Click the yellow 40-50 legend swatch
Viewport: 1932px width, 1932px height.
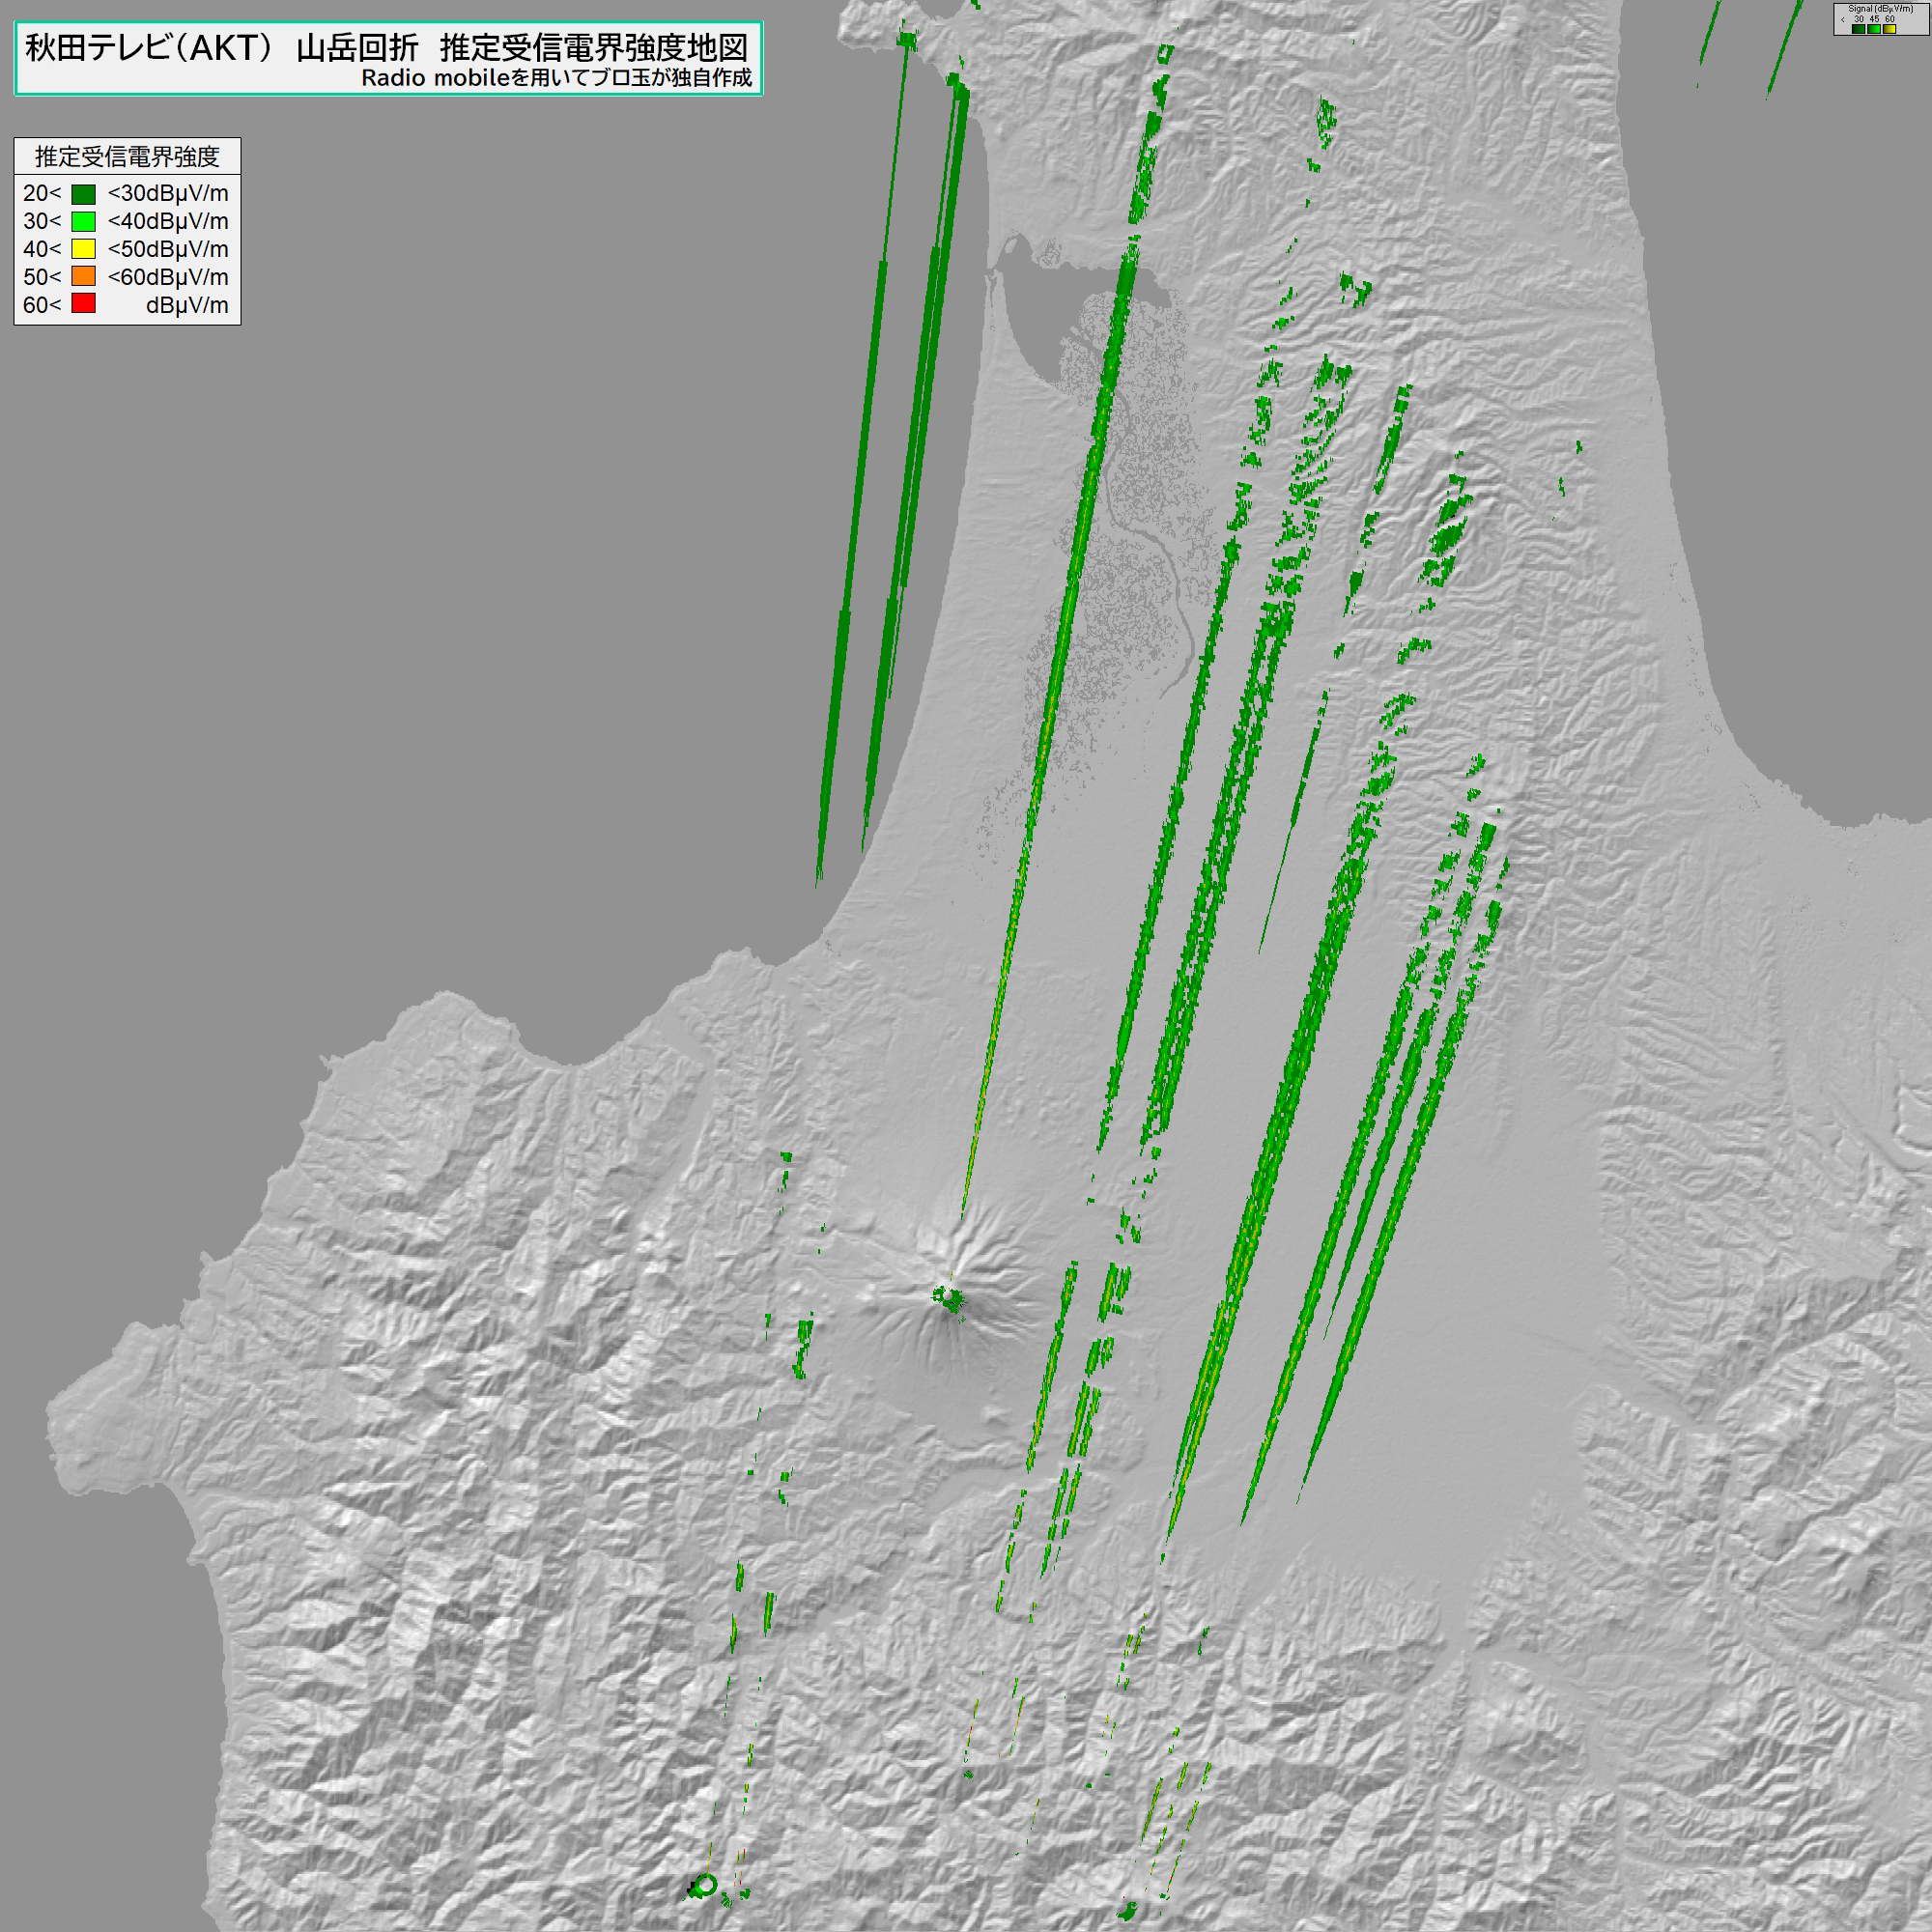(x=83, y=249)
